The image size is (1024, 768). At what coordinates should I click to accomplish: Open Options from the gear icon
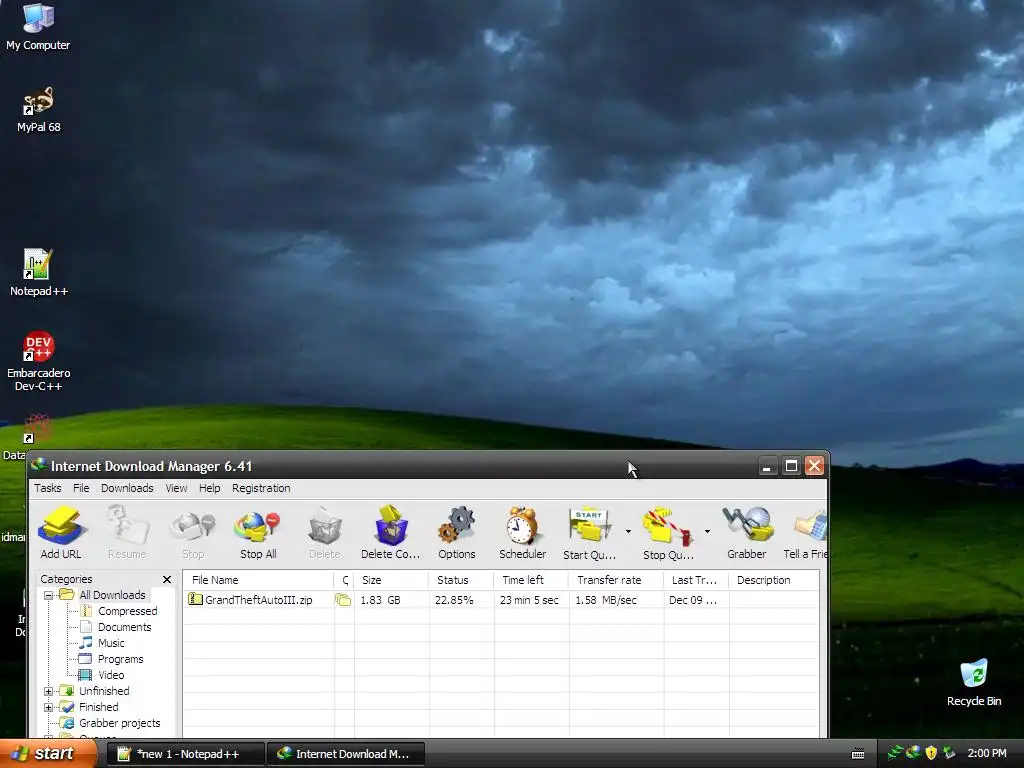pos(456,526)
